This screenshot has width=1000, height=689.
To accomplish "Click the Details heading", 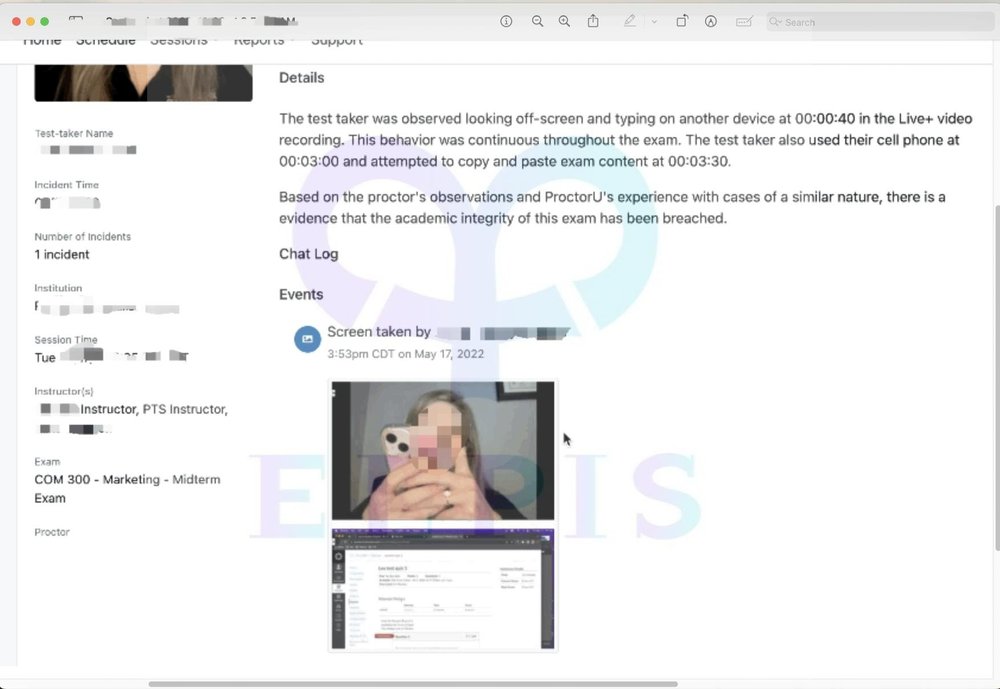I will 302,78.
